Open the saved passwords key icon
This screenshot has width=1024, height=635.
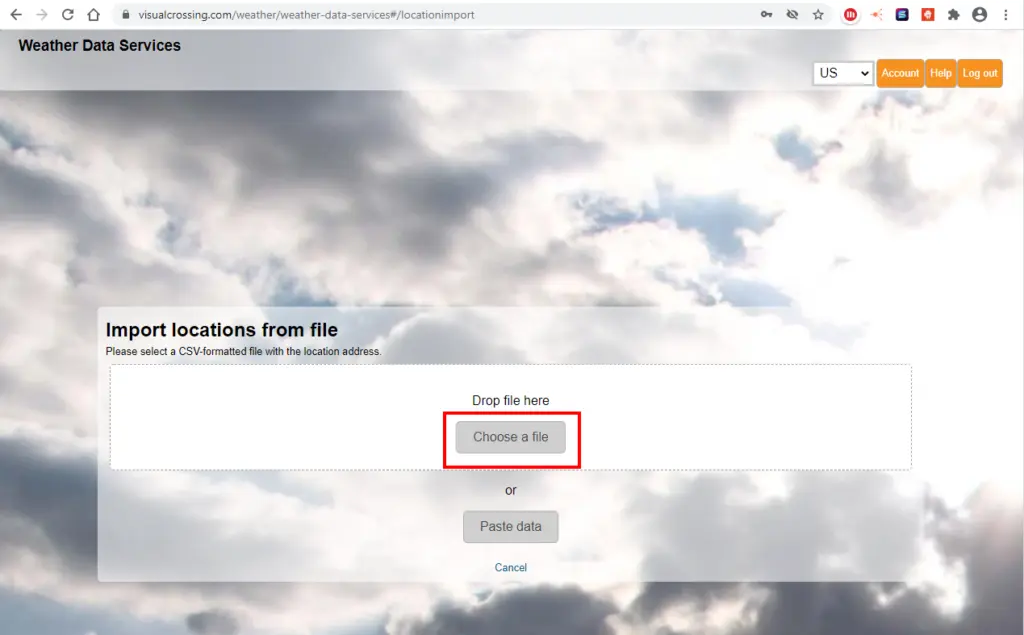point(766,15)
